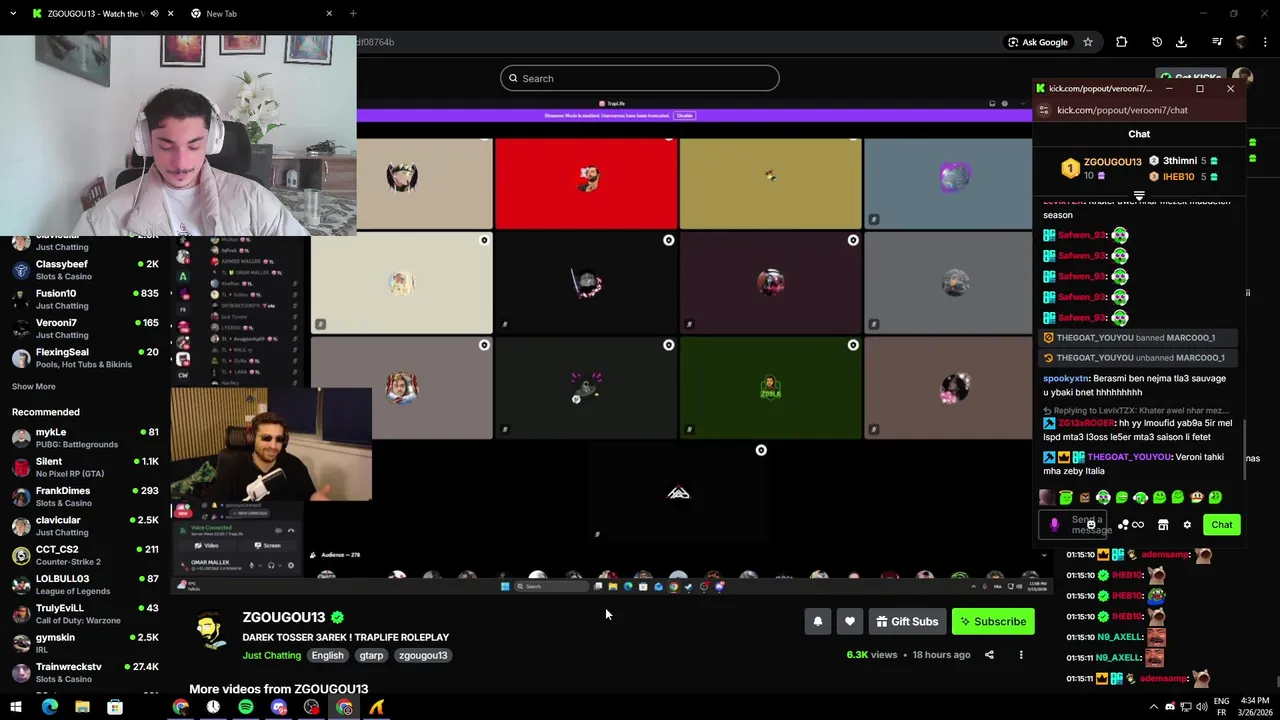The height and width of the screenshot is (720, 1280).
Task: Click the Kick search field
Action: pos(640,78)
